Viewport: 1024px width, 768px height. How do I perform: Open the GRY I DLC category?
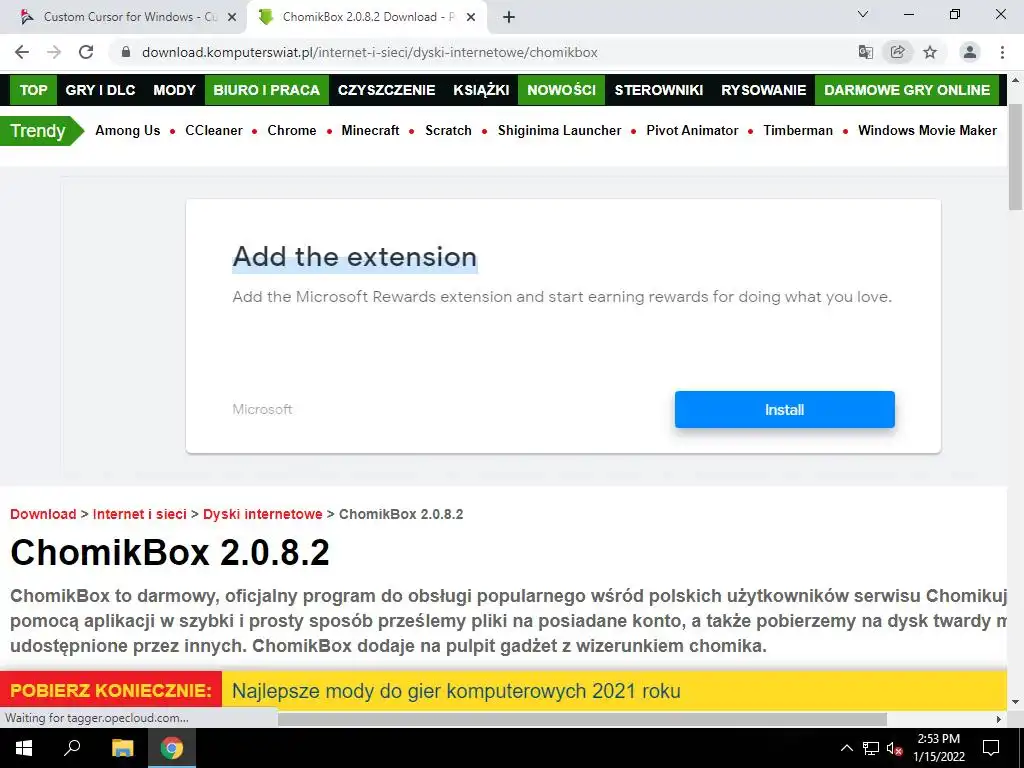pos(101,90)
